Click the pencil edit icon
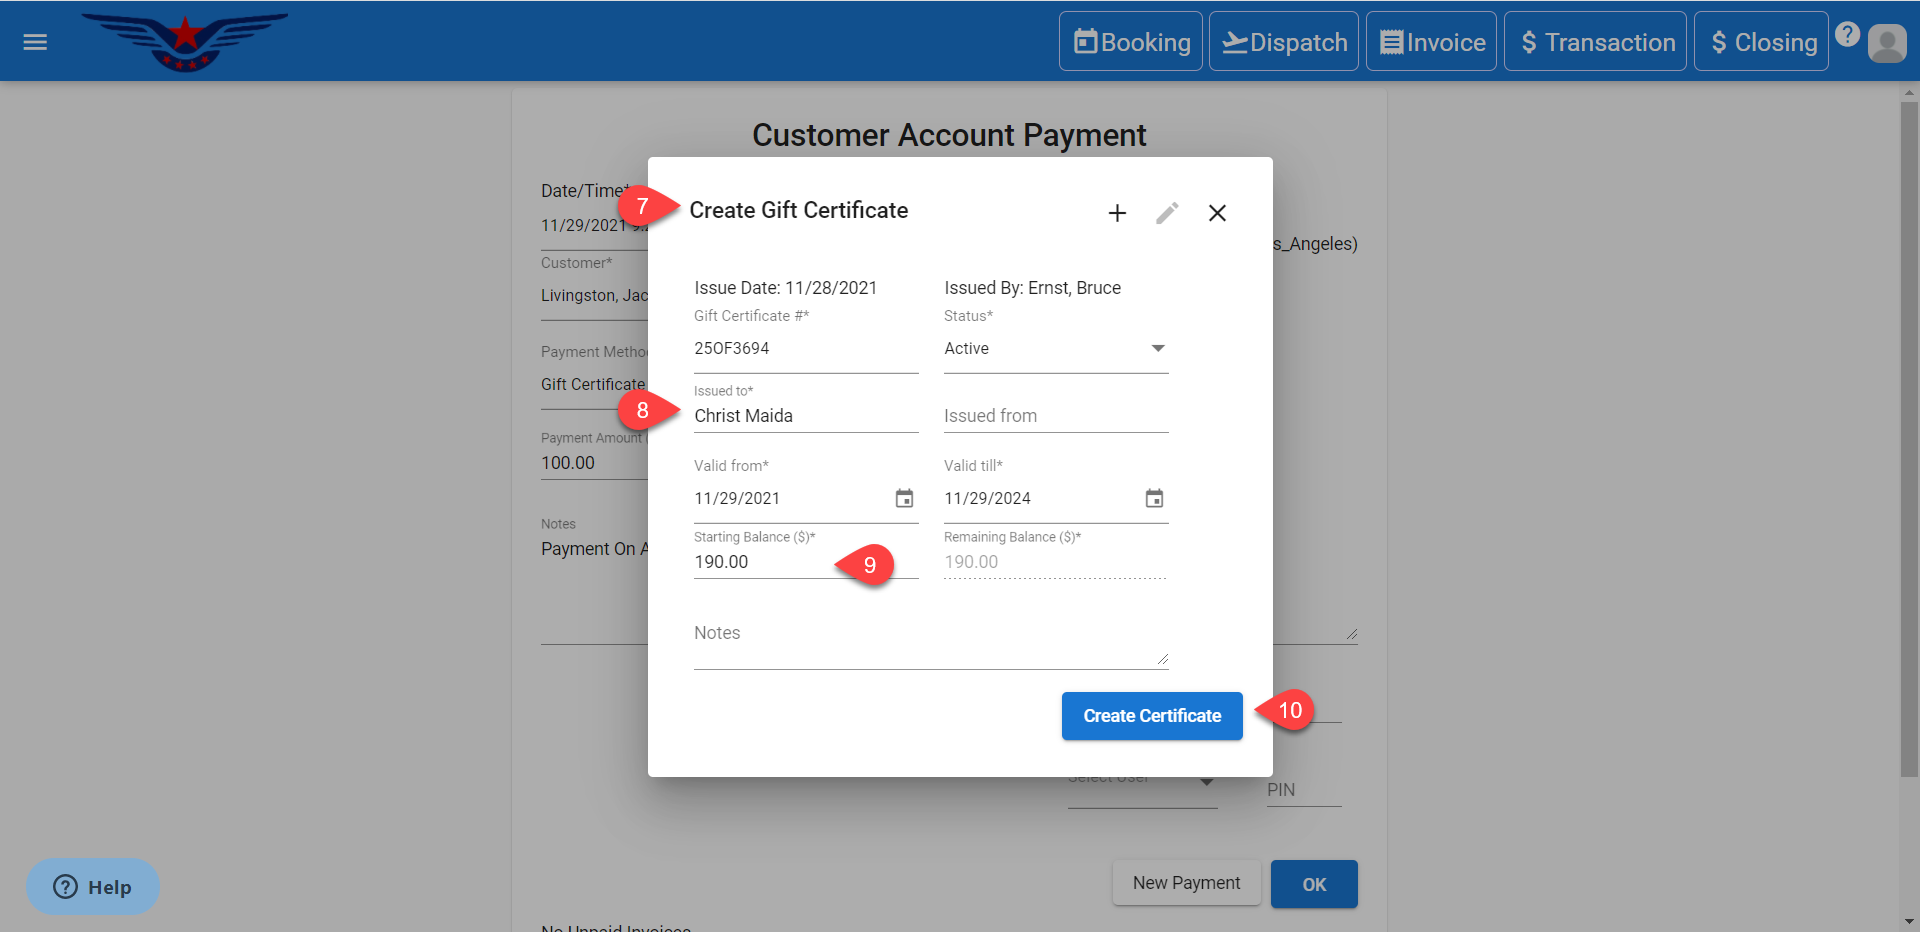 1167,213
